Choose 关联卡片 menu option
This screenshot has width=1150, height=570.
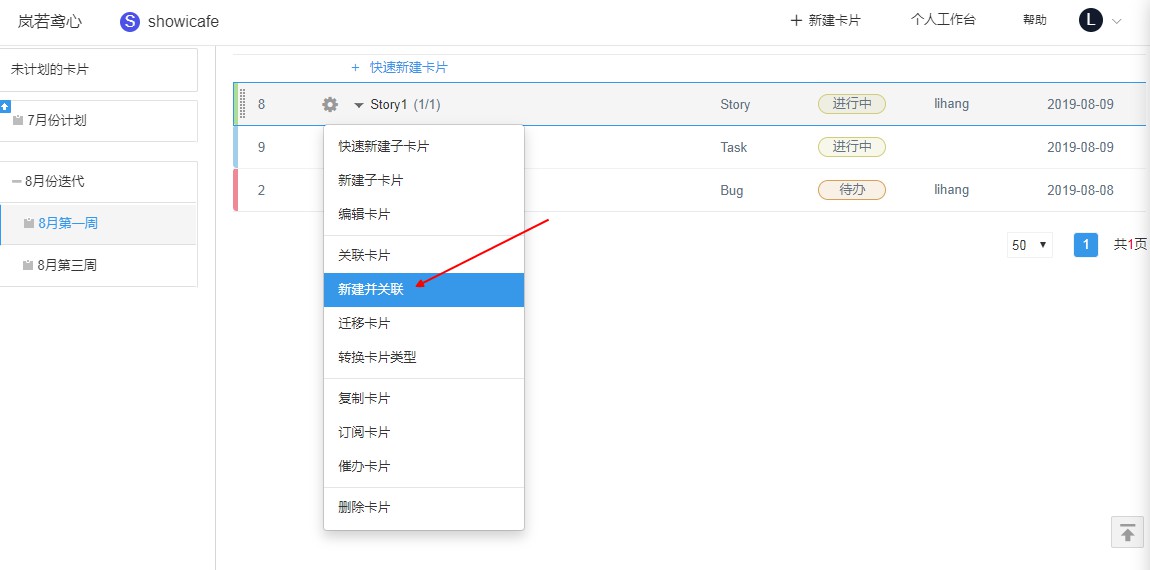click(424, 256)
